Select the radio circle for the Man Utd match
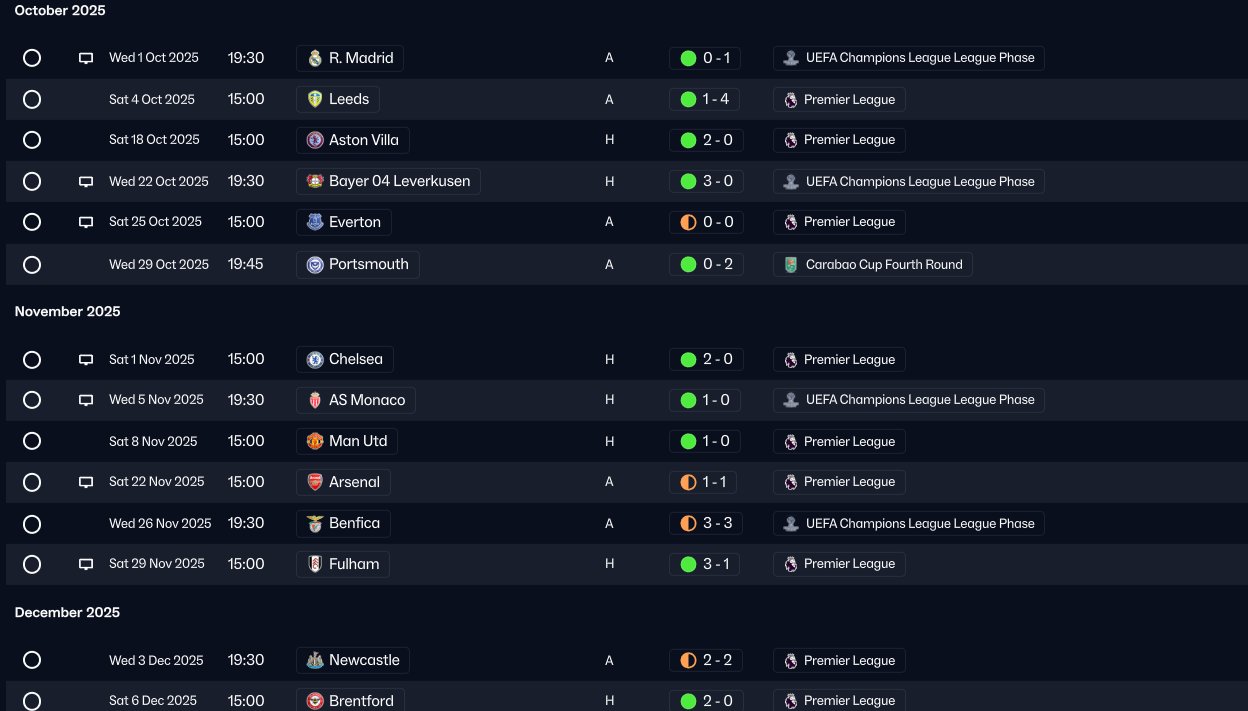1248x711 pixels. [x=32, y=441]
